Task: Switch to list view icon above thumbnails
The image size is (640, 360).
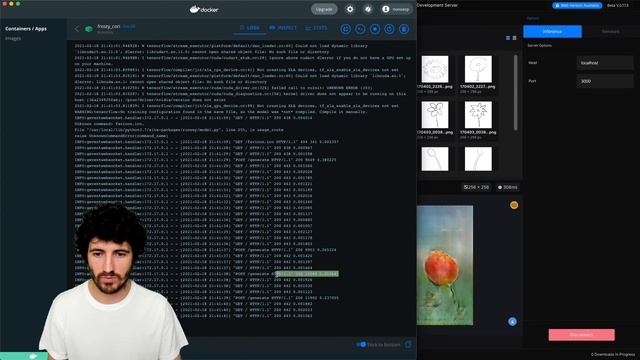Action: coord(514,38)
